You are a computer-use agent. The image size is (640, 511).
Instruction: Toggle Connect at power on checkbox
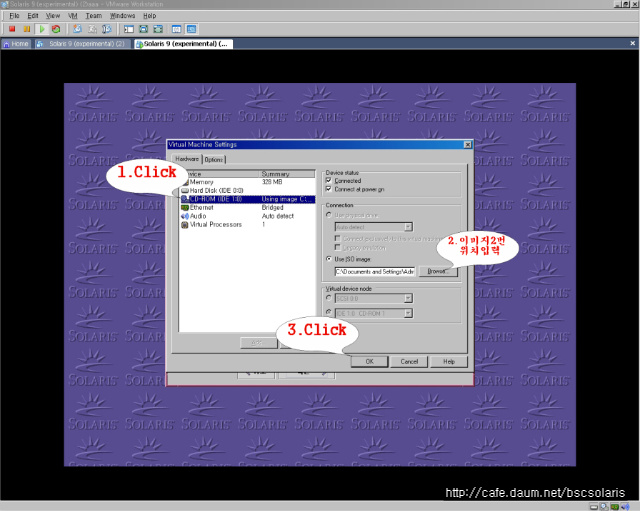[x=329, y=189]
